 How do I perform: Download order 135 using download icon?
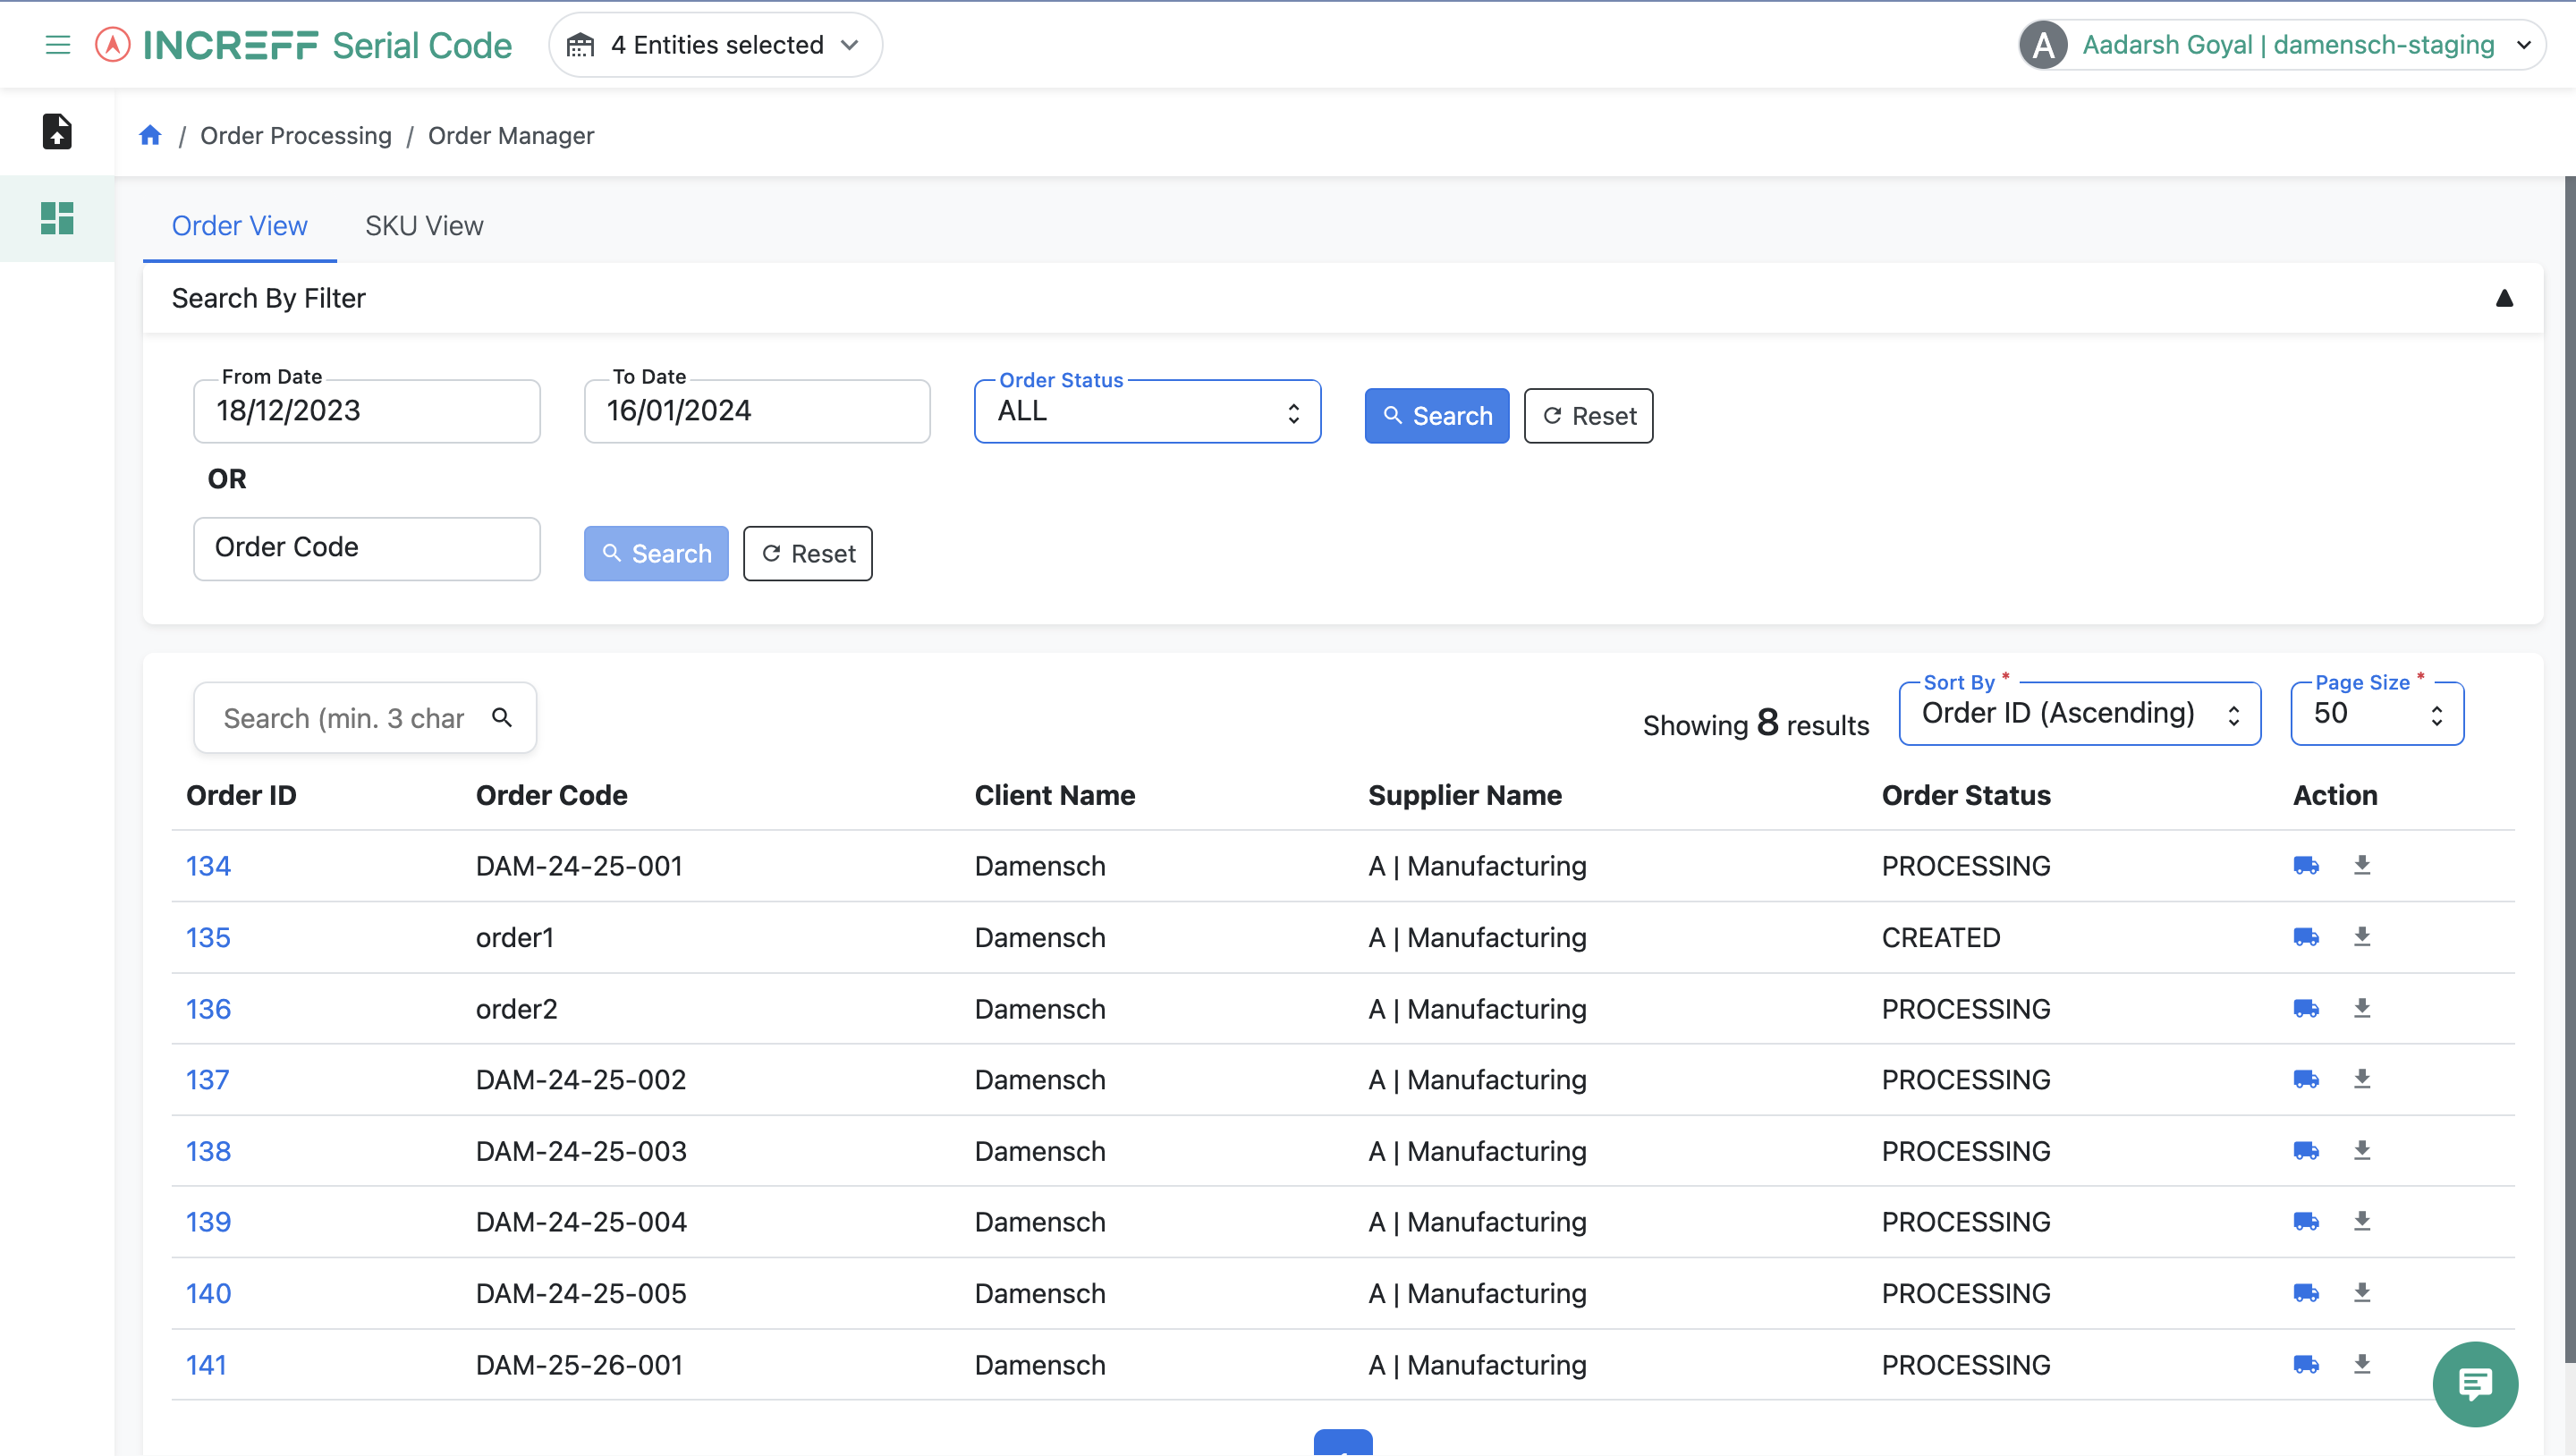click(x=2362, y=936)
